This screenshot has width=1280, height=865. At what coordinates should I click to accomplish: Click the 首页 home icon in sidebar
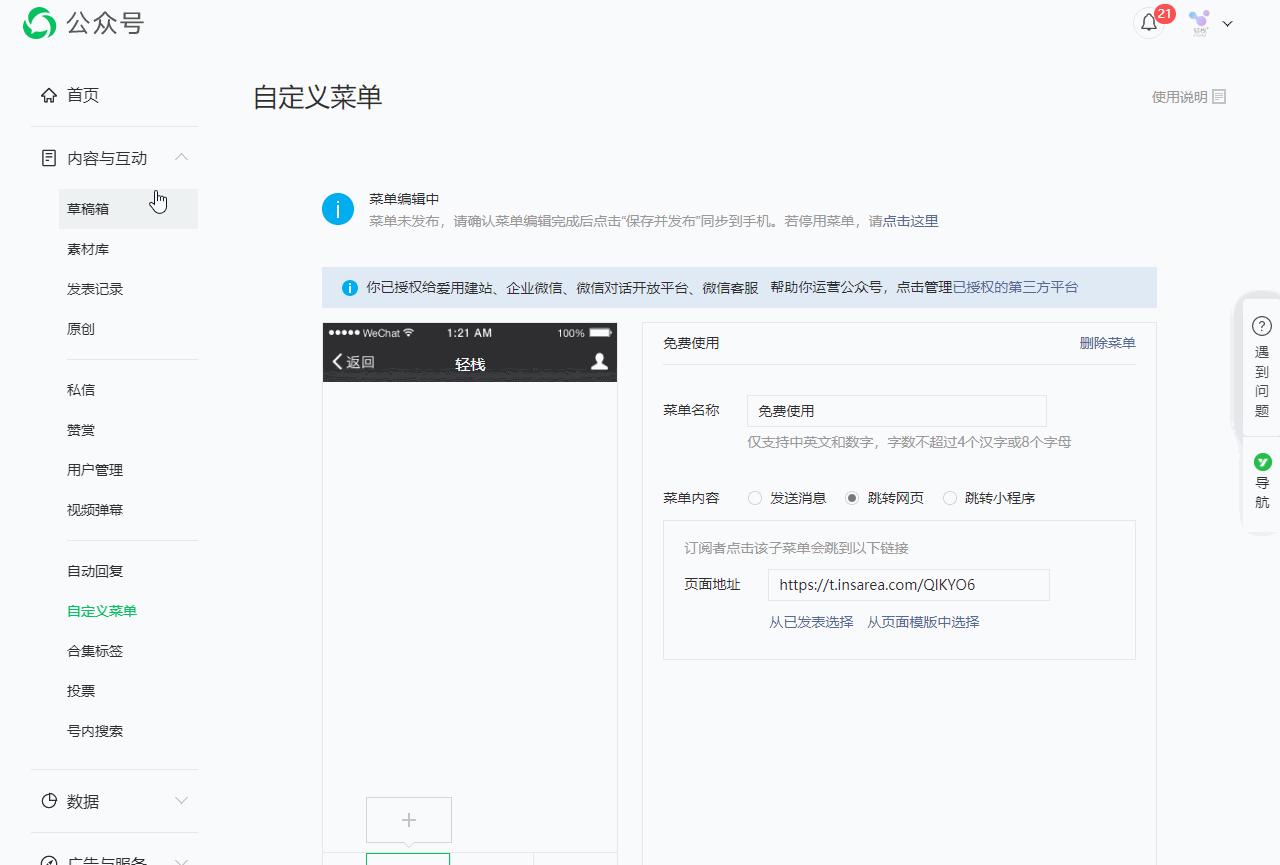click(48, 95)
